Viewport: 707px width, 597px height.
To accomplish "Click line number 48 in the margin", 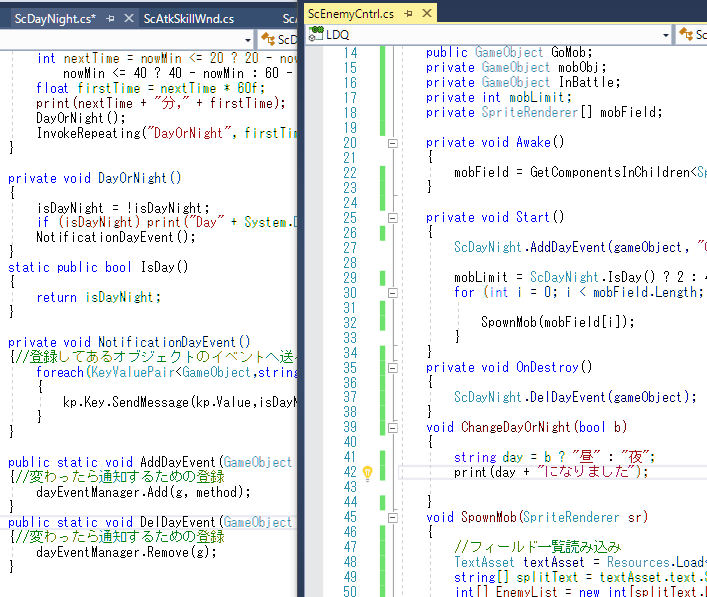I will (x=350, y=562).
